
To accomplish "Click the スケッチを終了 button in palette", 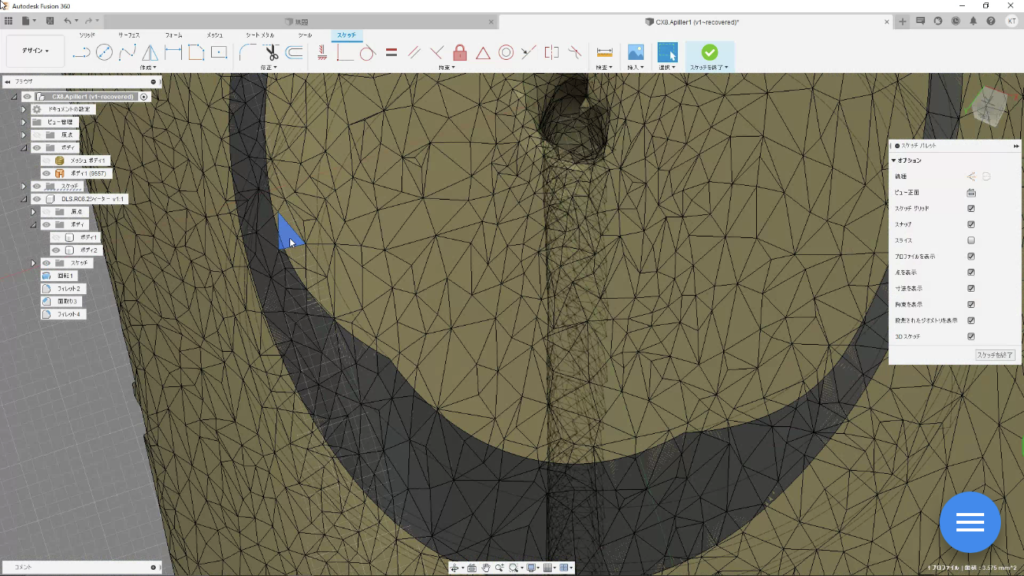I will [x=994, y=355].
